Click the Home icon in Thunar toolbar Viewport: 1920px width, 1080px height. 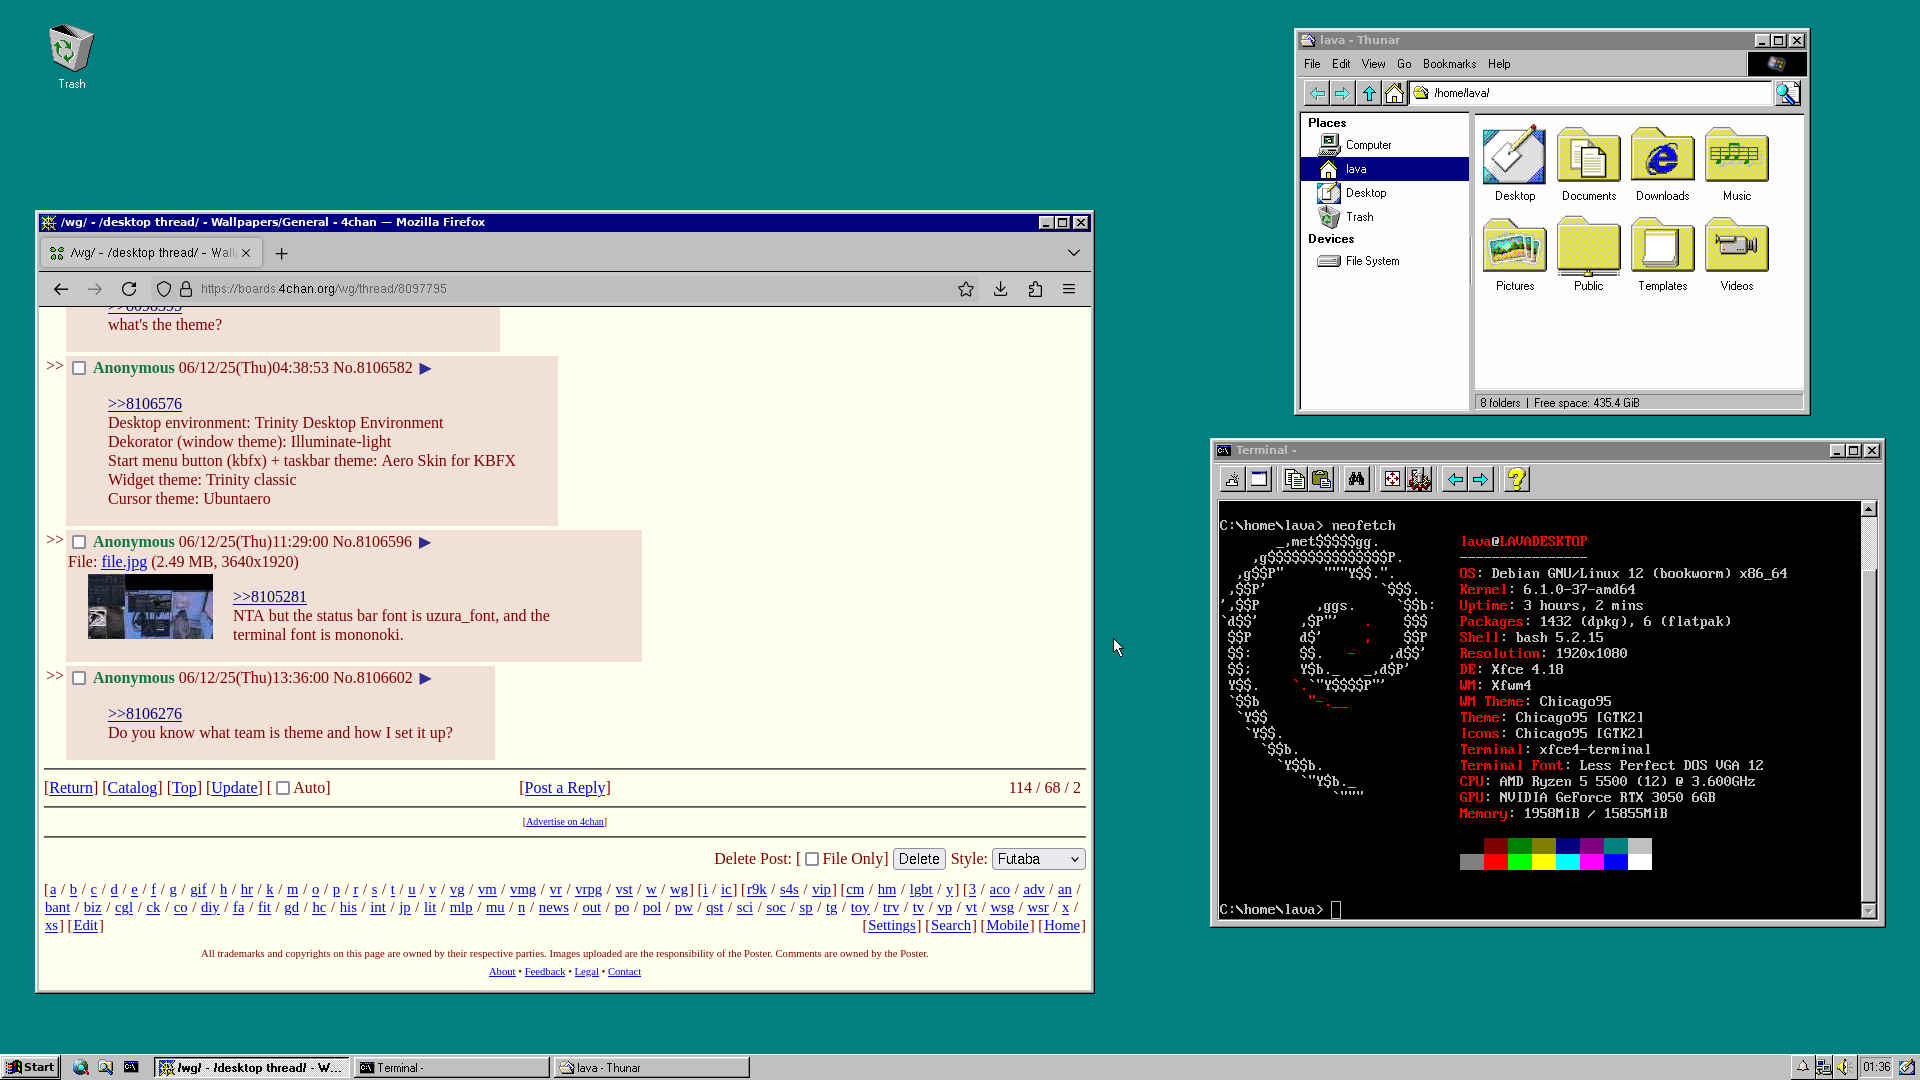point(1394,93)
